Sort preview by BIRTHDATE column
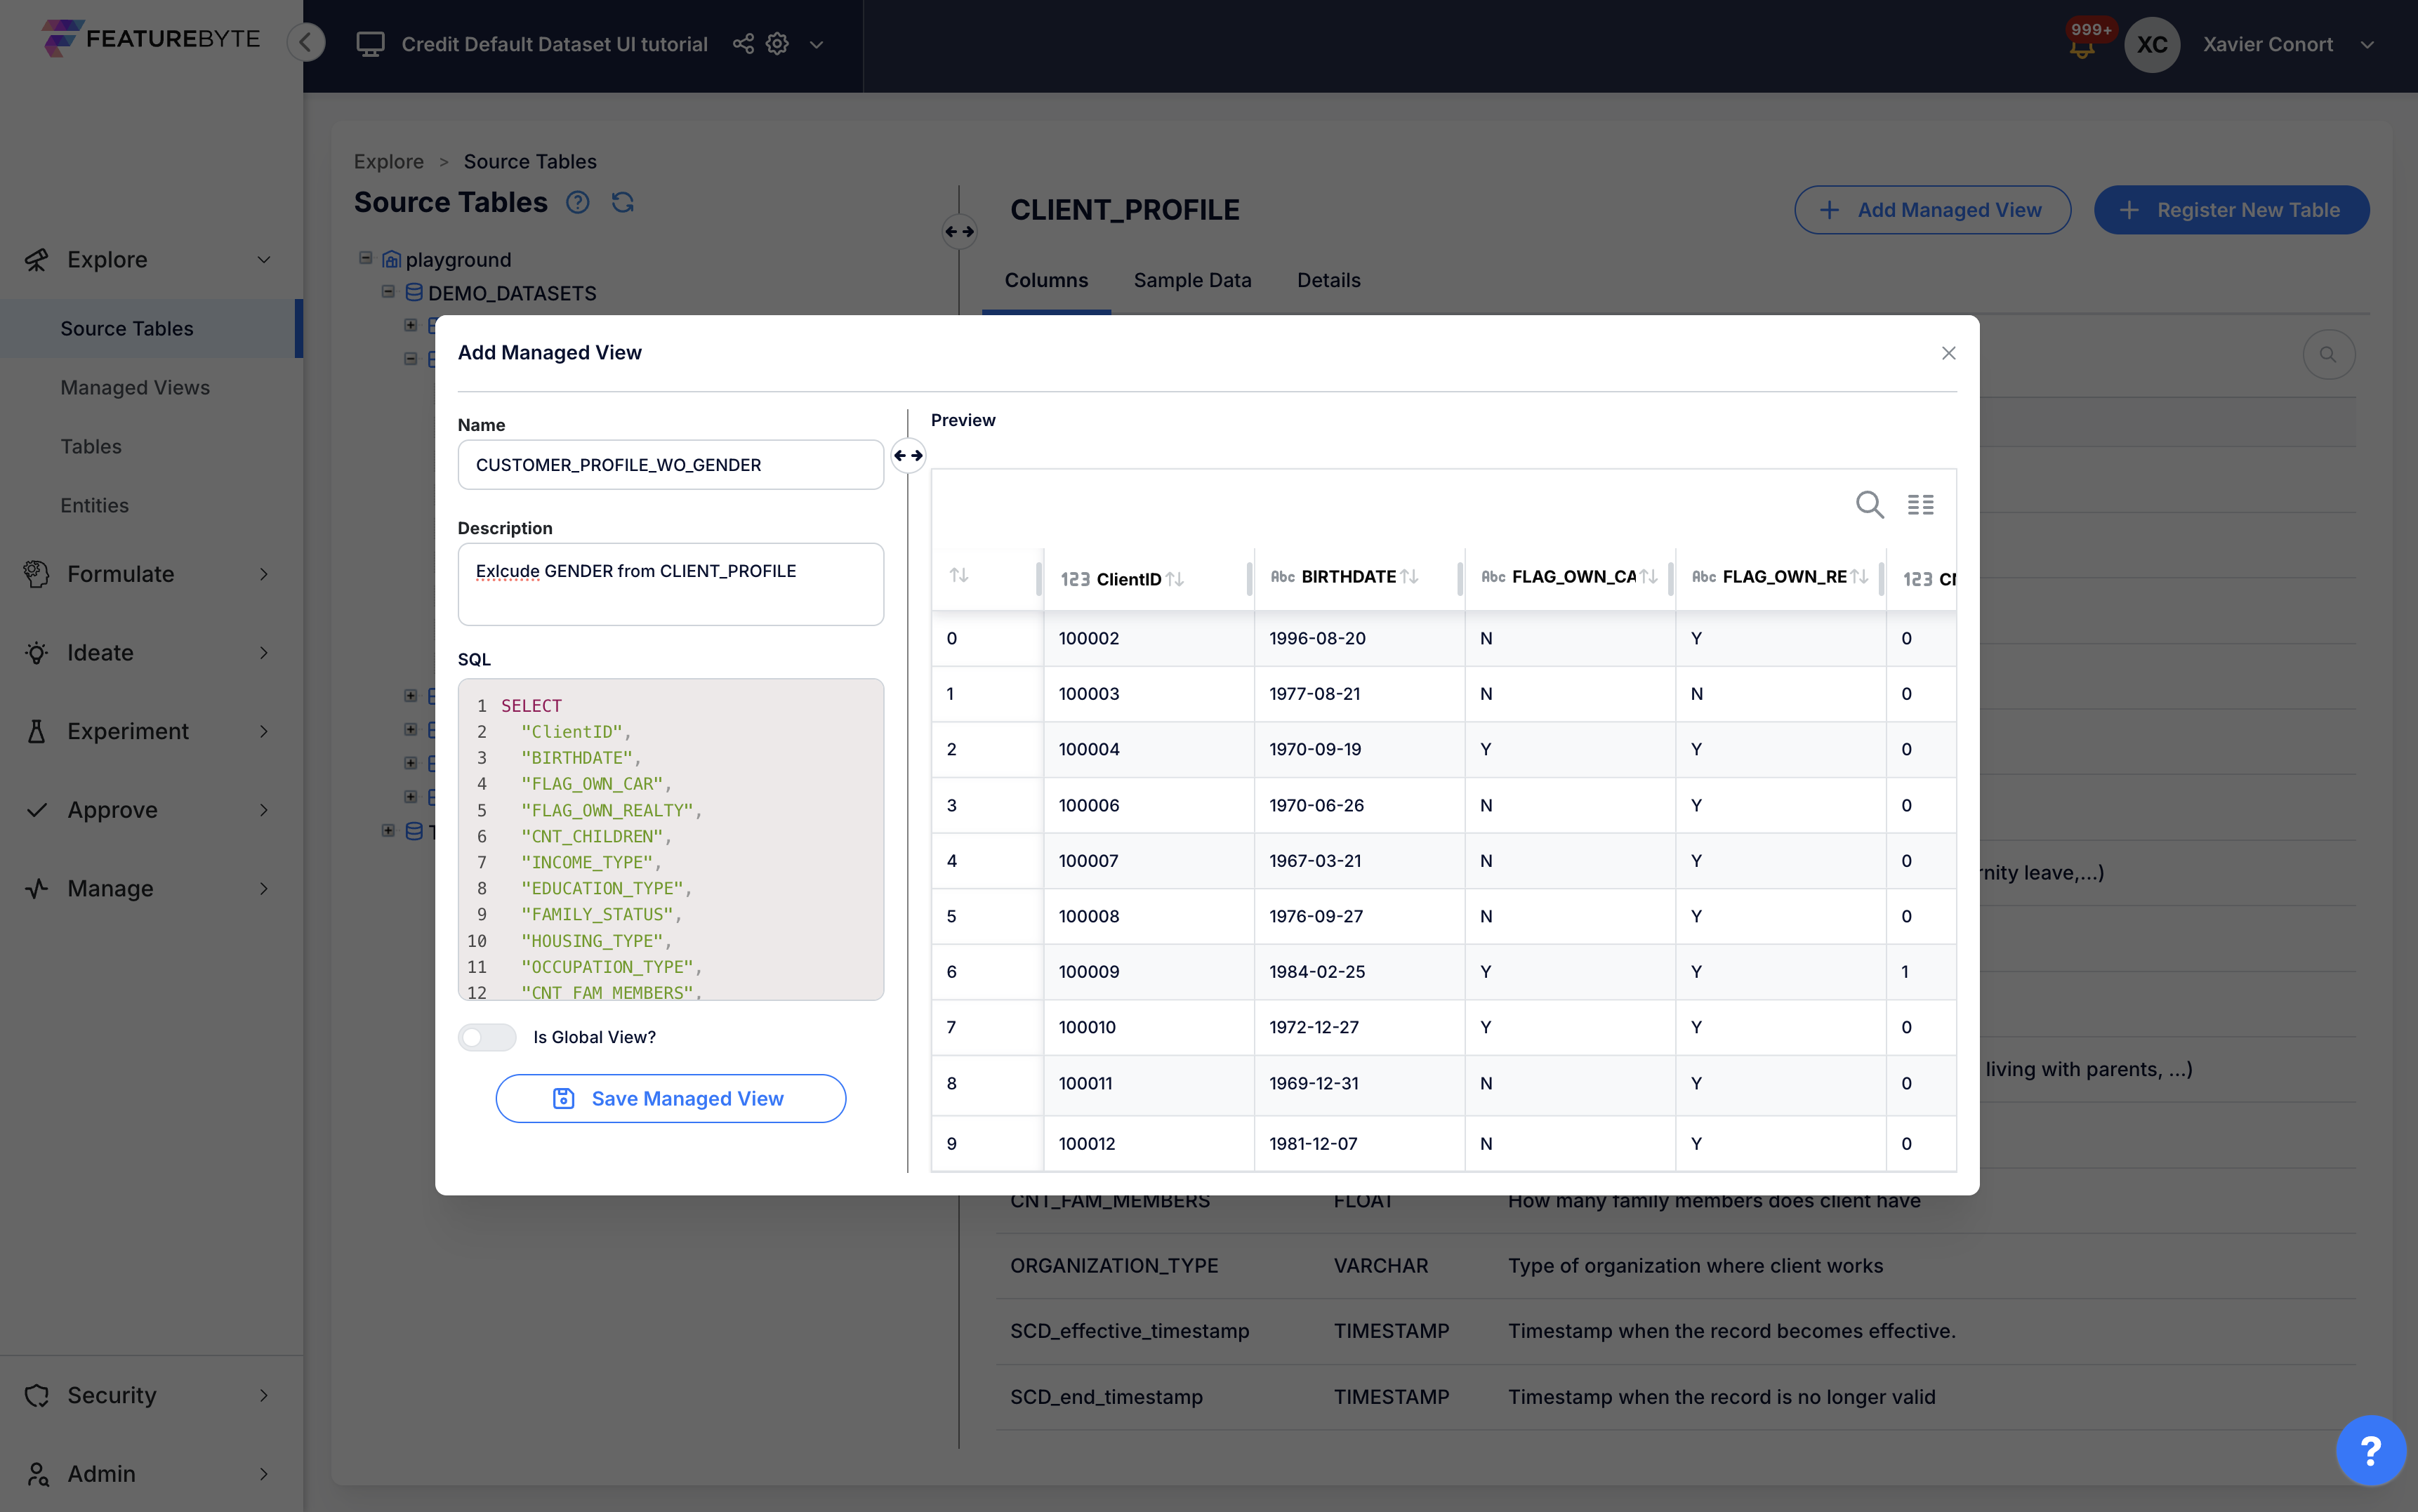This screenshot has height=1512, width=2418. [1409, 577]
